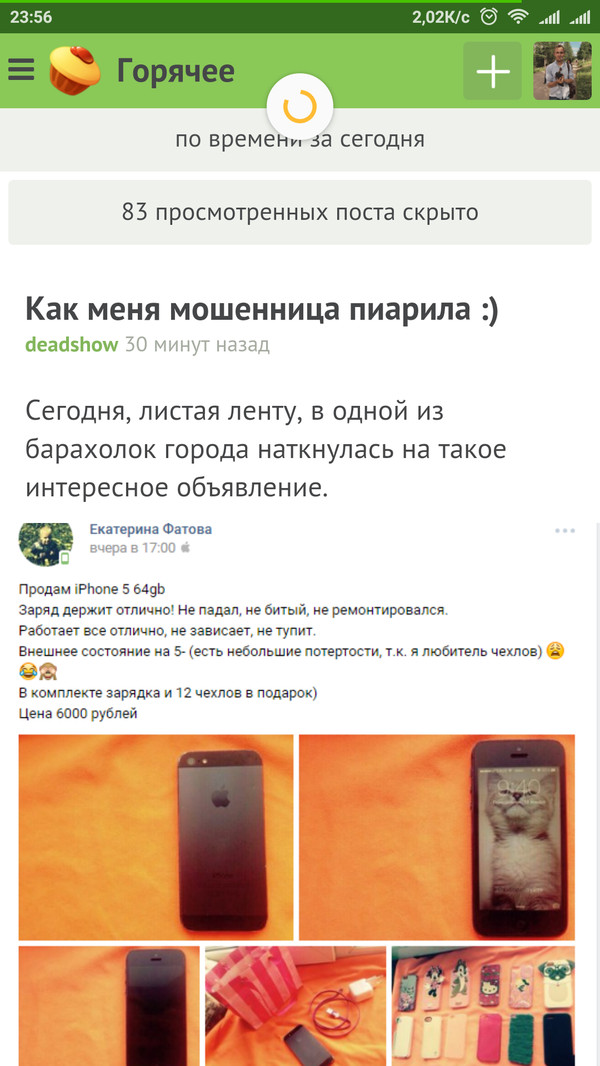Tap the alarm clock status icon
The image size is (600, 1066).
(489, 17)
